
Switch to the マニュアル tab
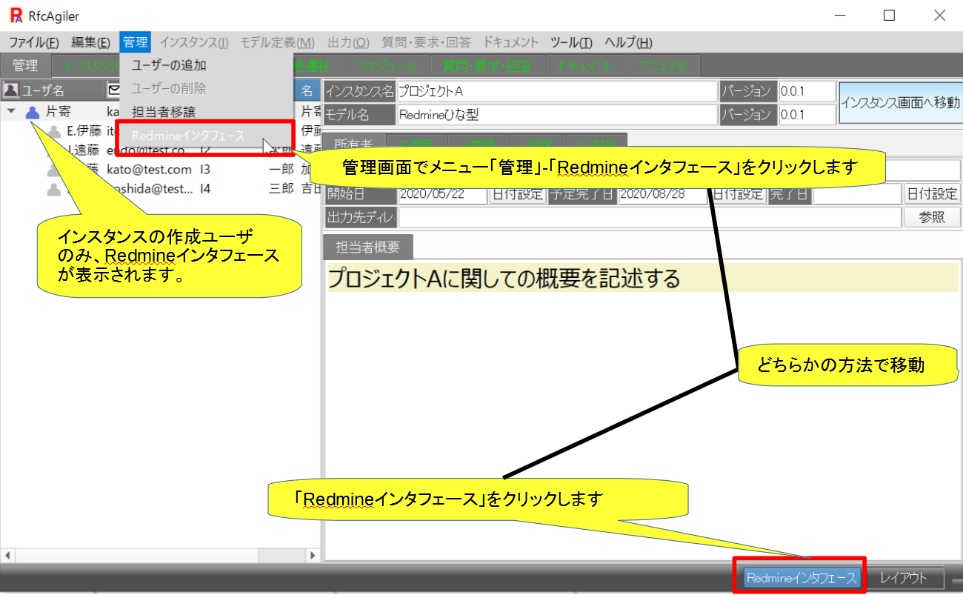pos(663,66)
